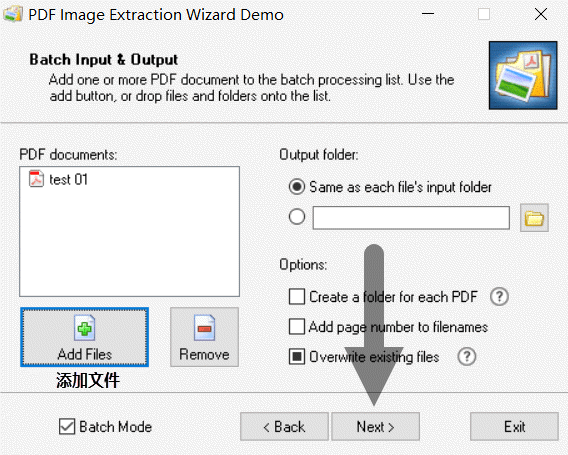Select the custom output folder radio button
568x455 pixels.
(x=297, y=217)
